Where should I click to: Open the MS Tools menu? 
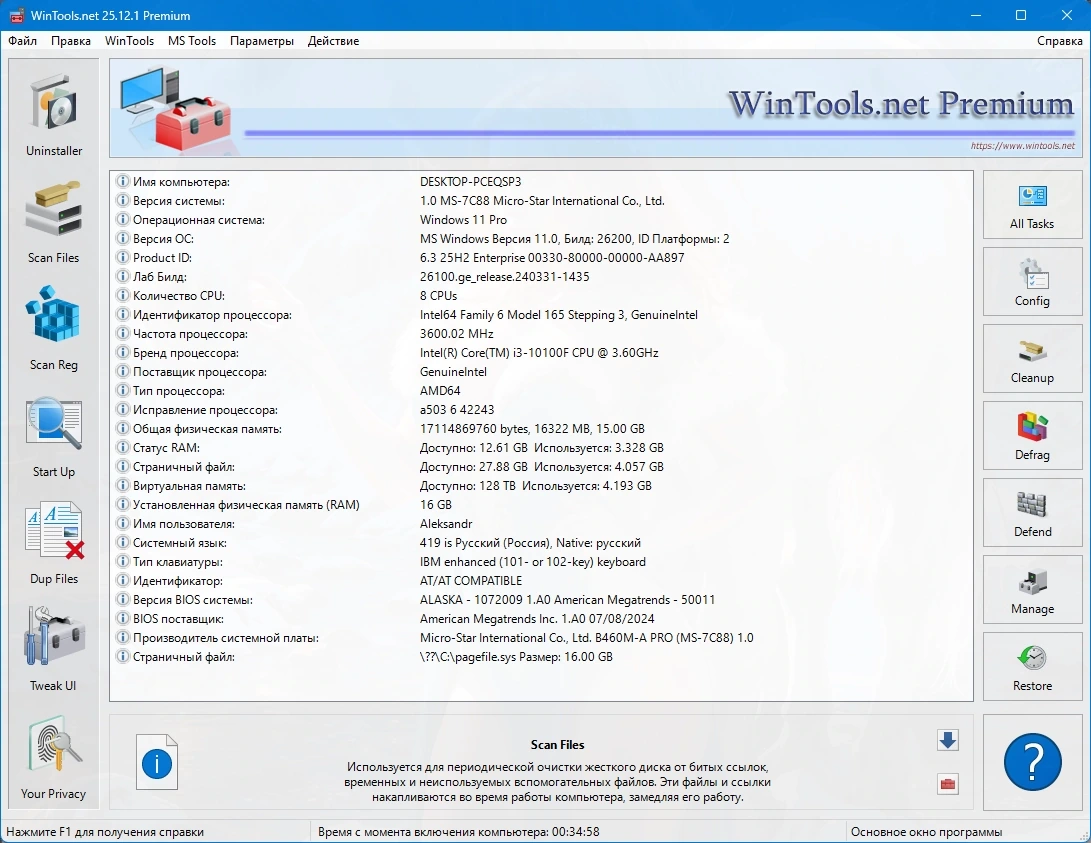pos(192,41)
